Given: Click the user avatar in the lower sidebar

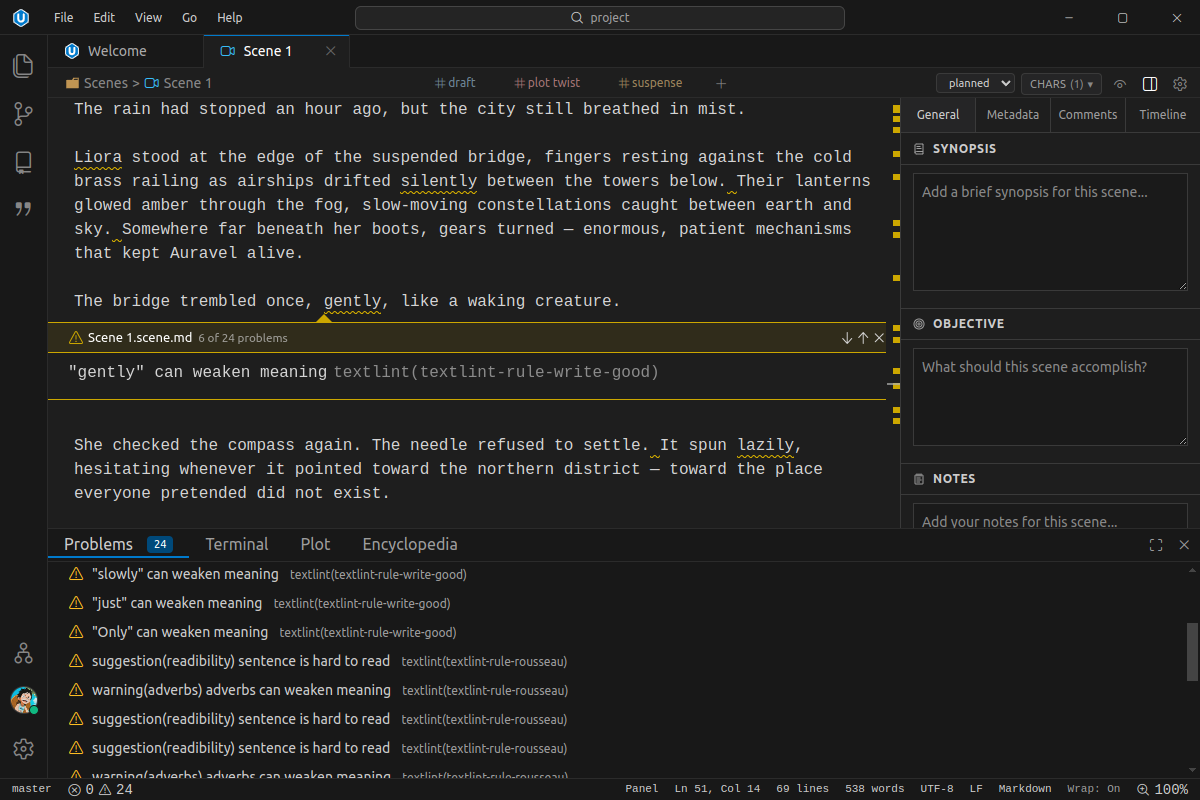Looking at the screenshot, I should click(x=22, y=700).
